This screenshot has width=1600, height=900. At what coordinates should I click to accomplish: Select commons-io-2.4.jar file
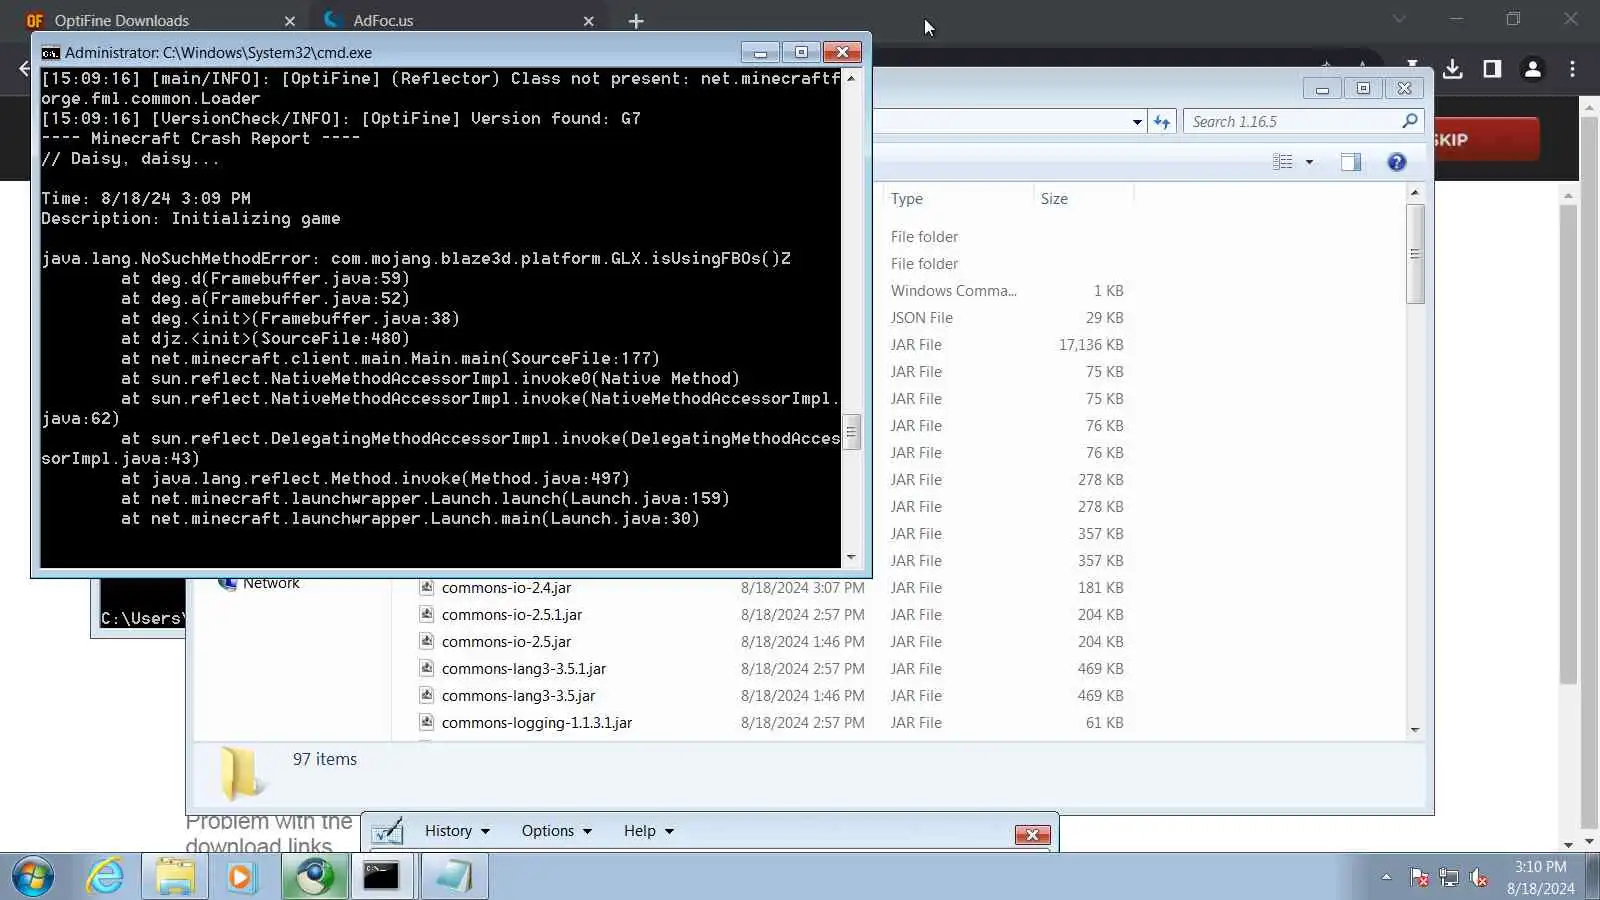click(506, 588)
